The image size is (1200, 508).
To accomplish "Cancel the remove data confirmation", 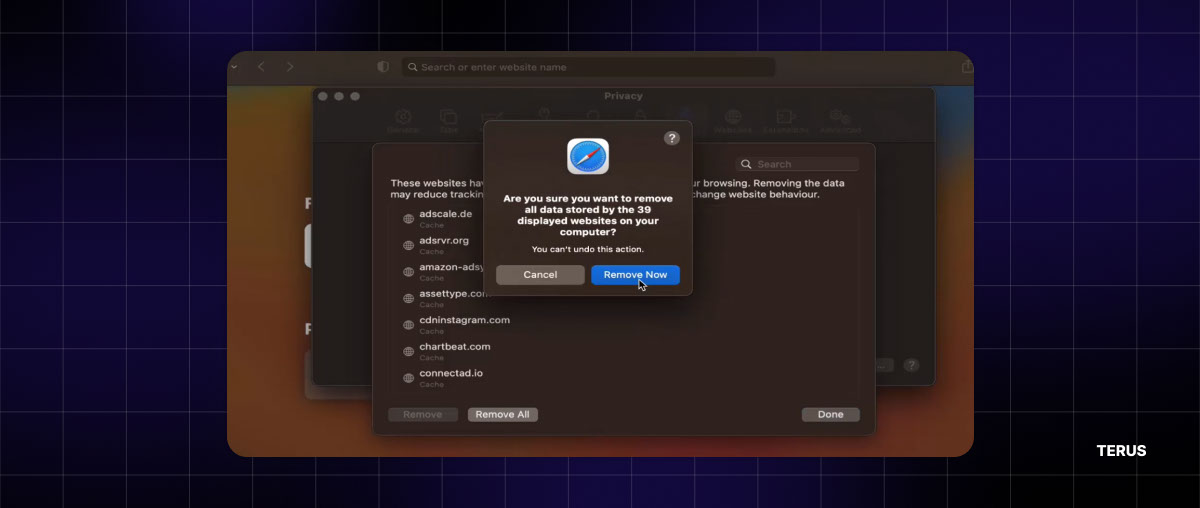I will coord(540,274).
